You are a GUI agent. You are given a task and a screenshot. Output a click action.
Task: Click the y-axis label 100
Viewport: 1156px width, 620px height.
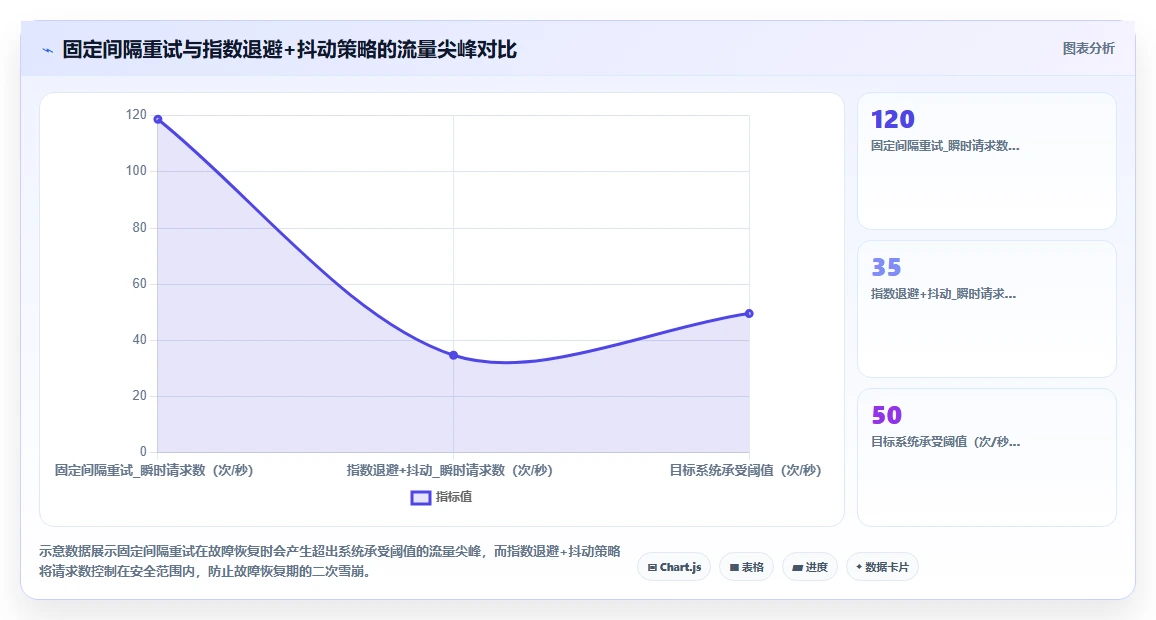pos(136,171)
